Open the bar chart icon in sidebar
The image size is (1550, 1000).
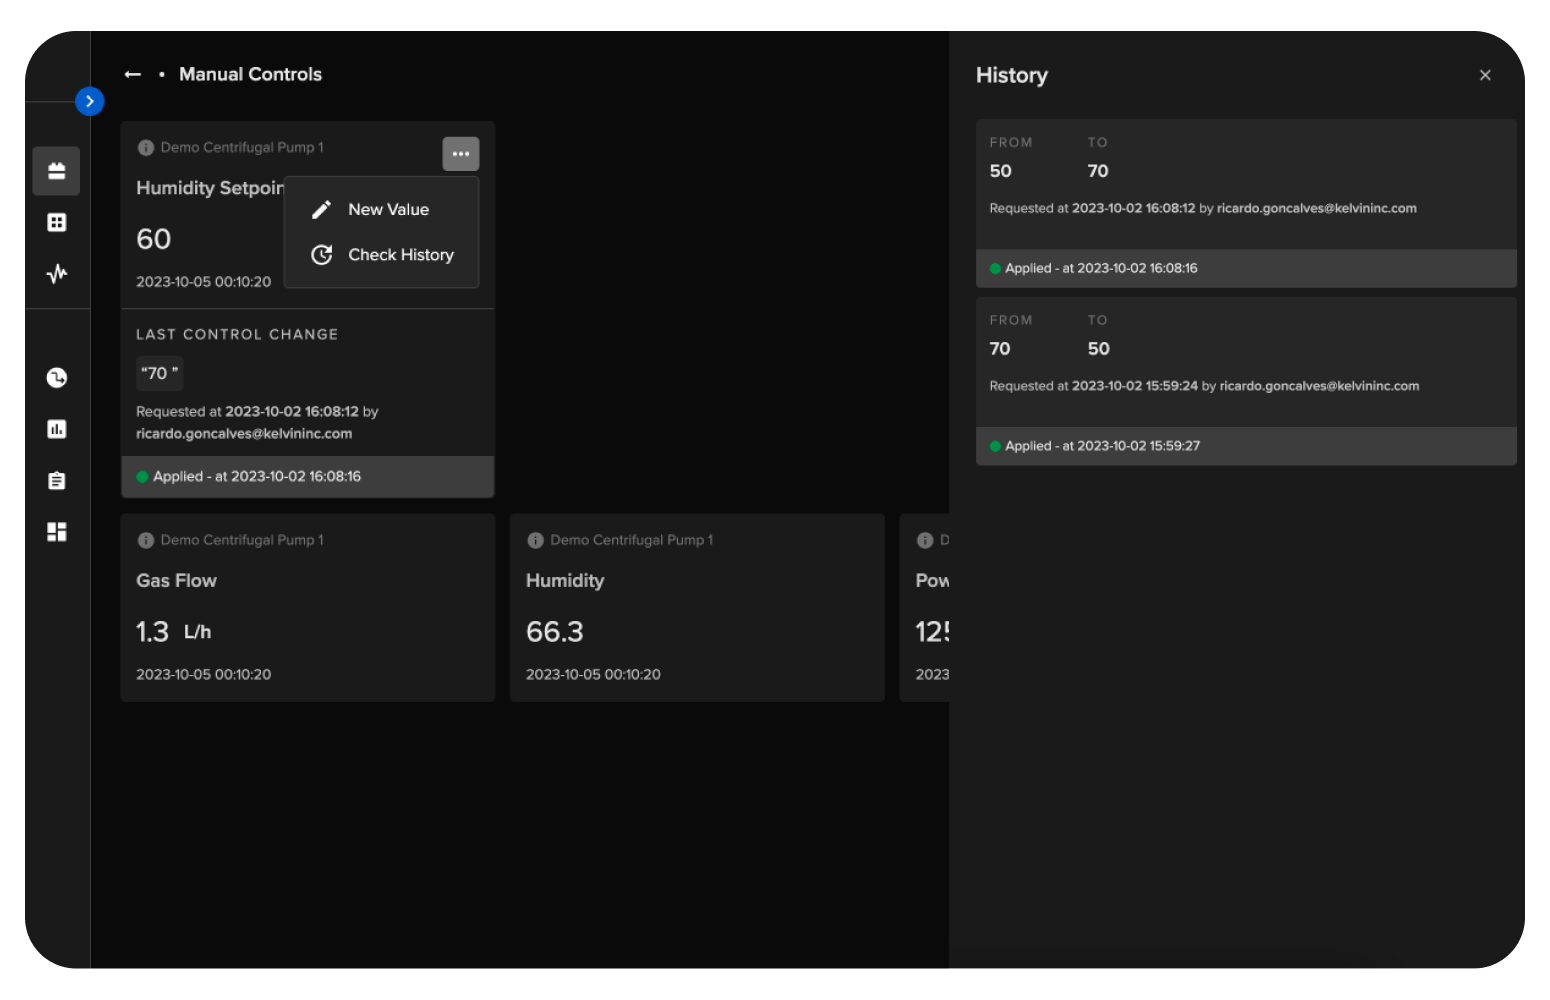[x=57, y=429]
